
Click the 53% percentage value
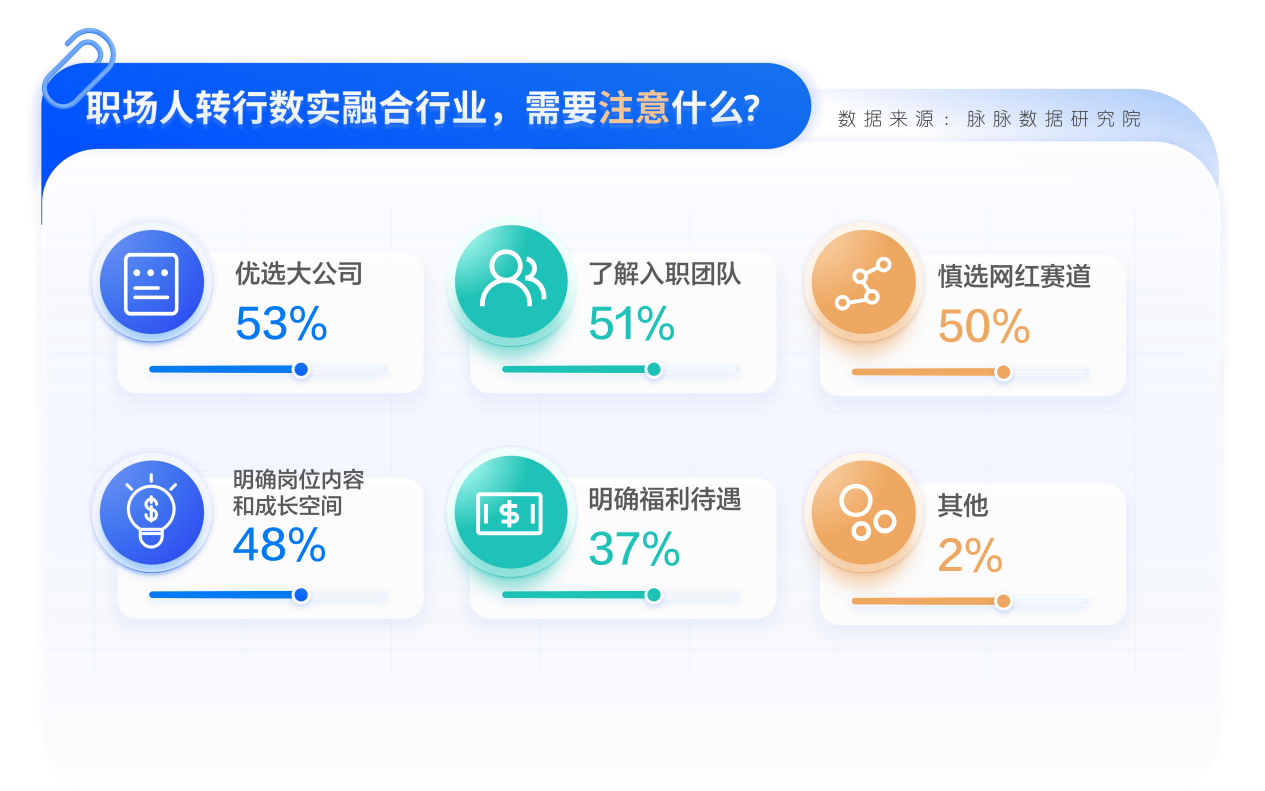(x=282, y=324)
